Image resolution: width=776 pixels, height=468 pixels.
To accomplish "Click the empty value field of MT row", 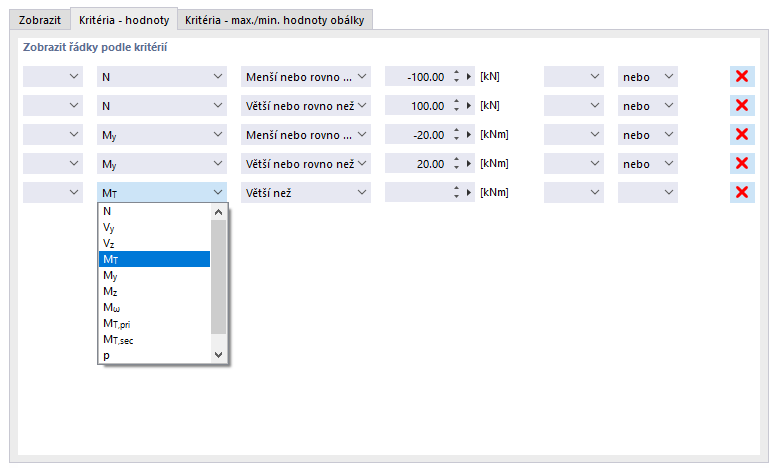I will coord(415,193).
